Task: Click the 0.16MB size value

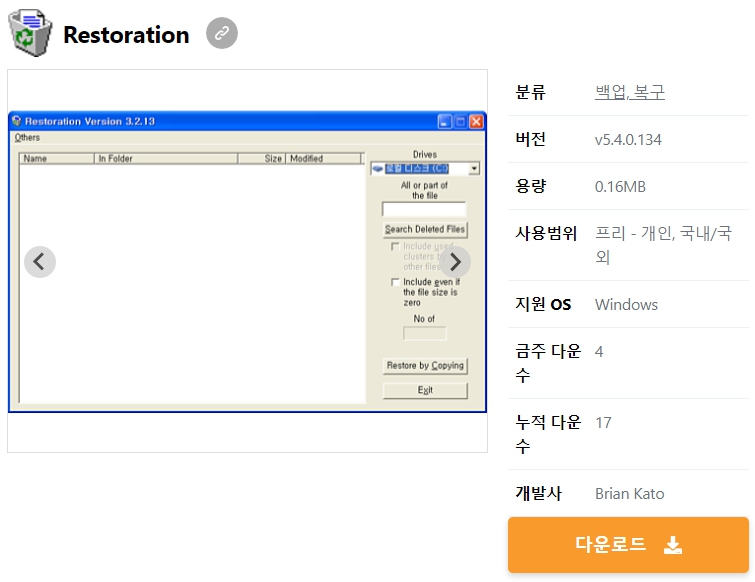Action: [620, 186]
